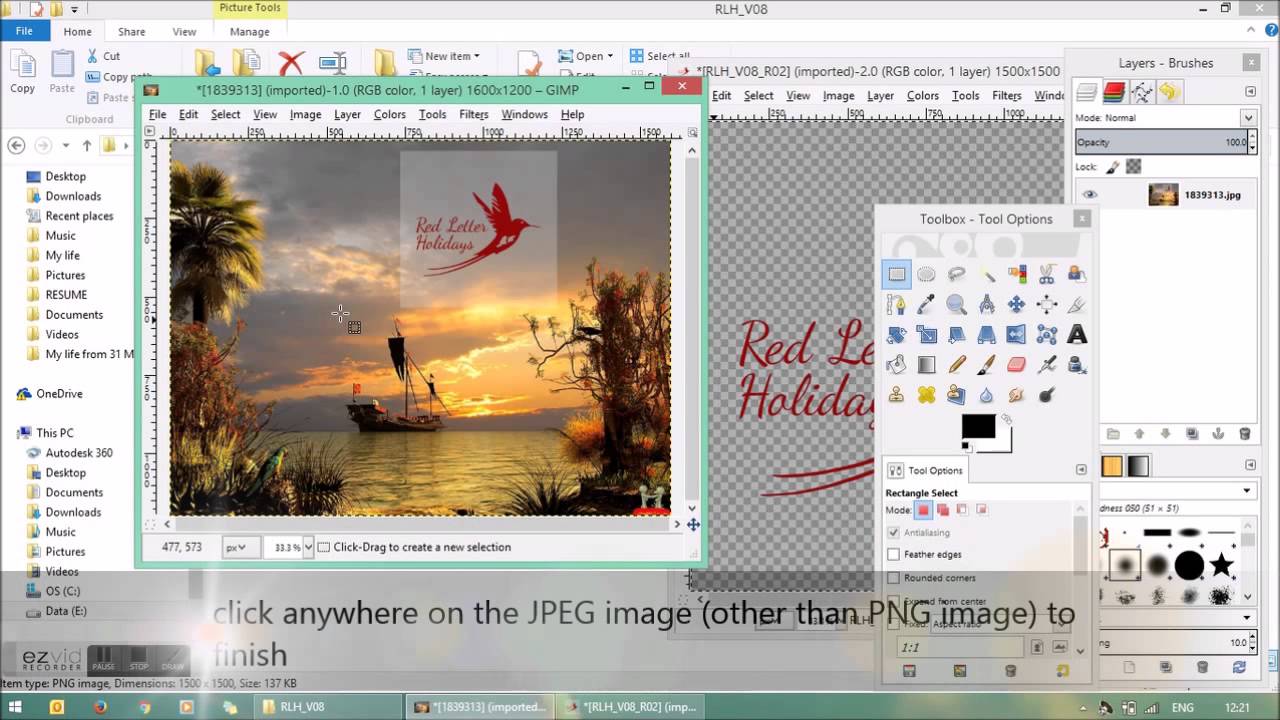This screenshot has height=720, width=1280.
Task: Select the Pencil tool
Action: (x=957, y=365)
